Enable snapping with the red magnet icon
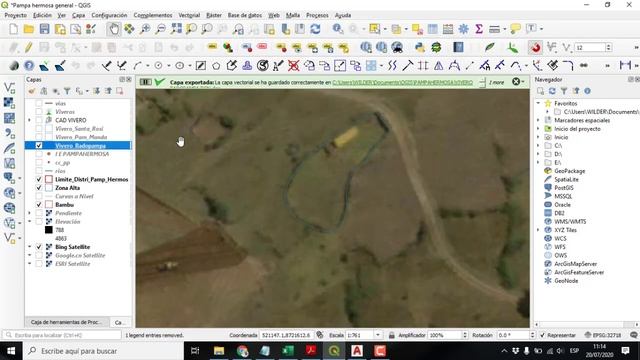 click(536, 48)
